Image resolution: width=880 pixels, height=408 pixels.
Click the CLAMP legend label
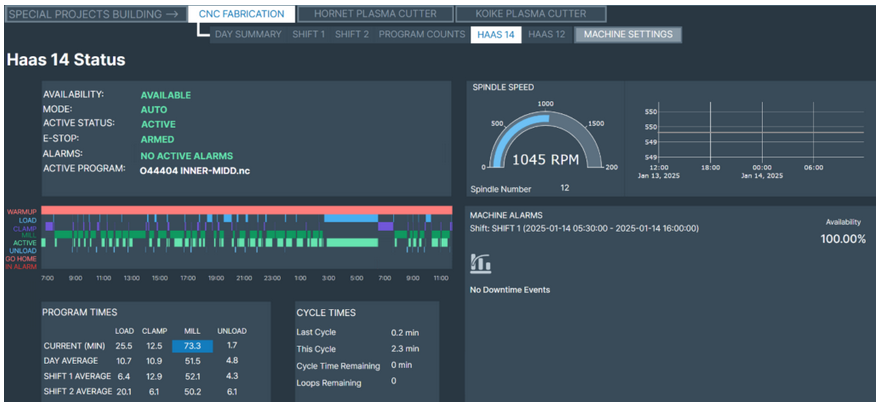tap(26, 228)
